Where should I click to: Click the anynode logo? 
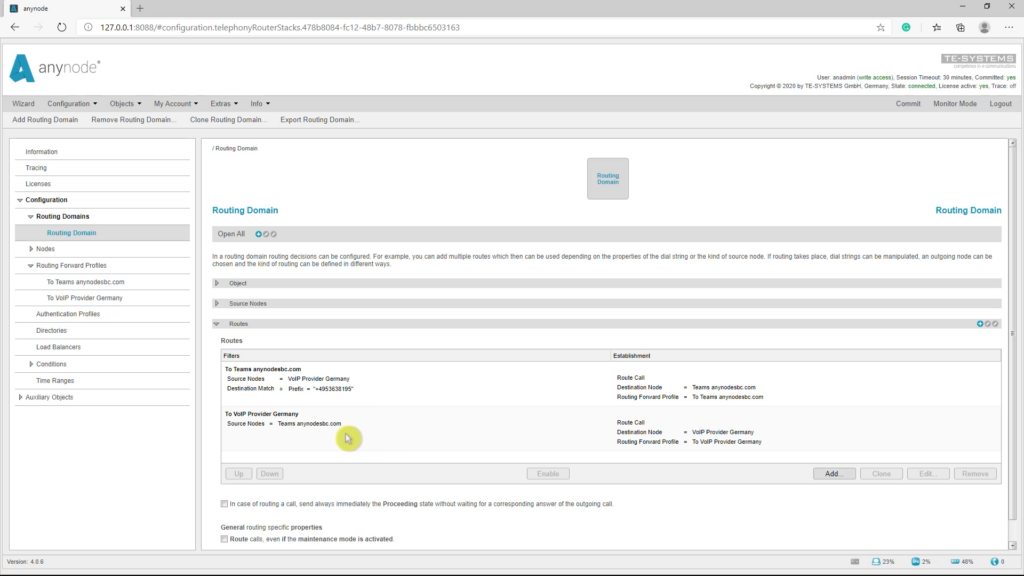[55, 68]
